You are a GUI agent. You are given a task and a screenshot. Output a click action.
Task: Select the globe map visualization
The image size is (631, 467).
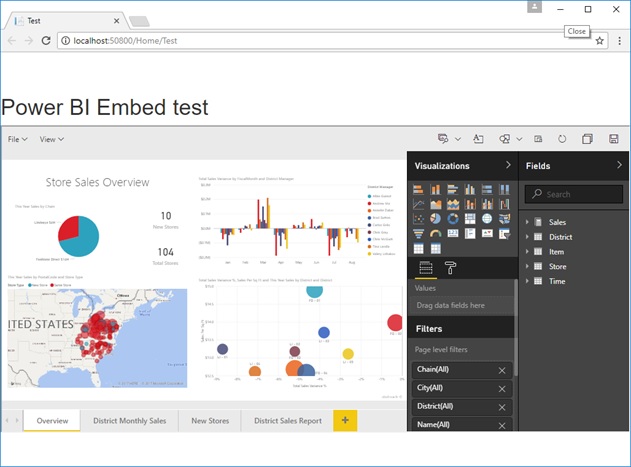487,219
